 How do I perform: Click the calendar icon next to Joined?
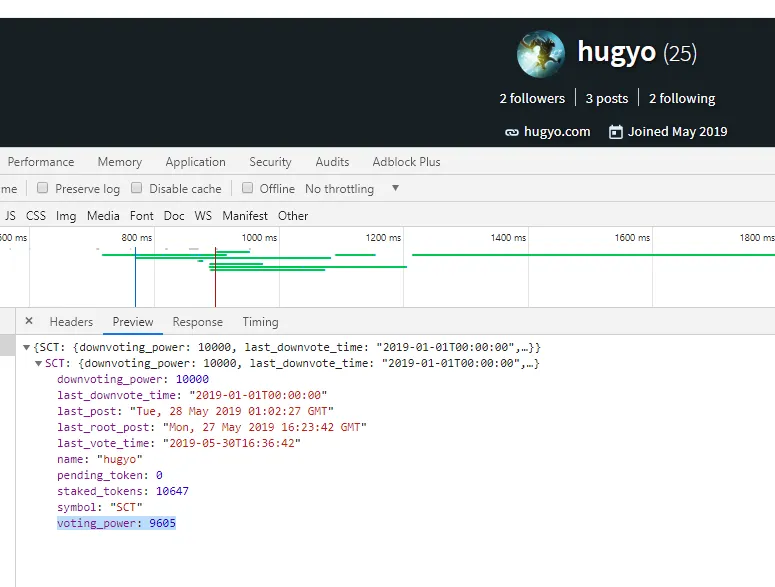(615, 132)
